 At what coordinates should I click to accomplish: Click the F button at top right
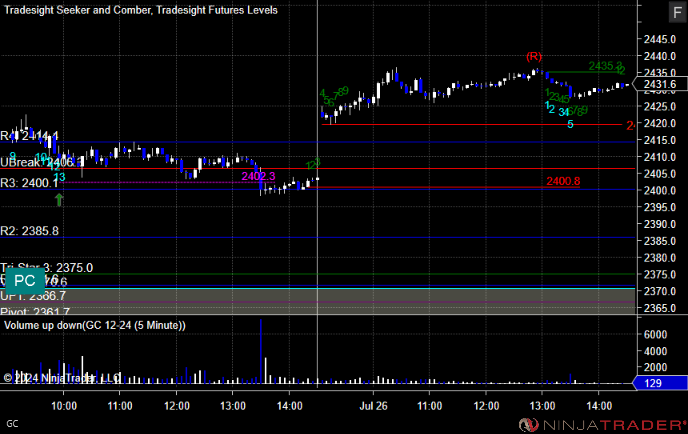pyautogui.click(x=677, y=12)
